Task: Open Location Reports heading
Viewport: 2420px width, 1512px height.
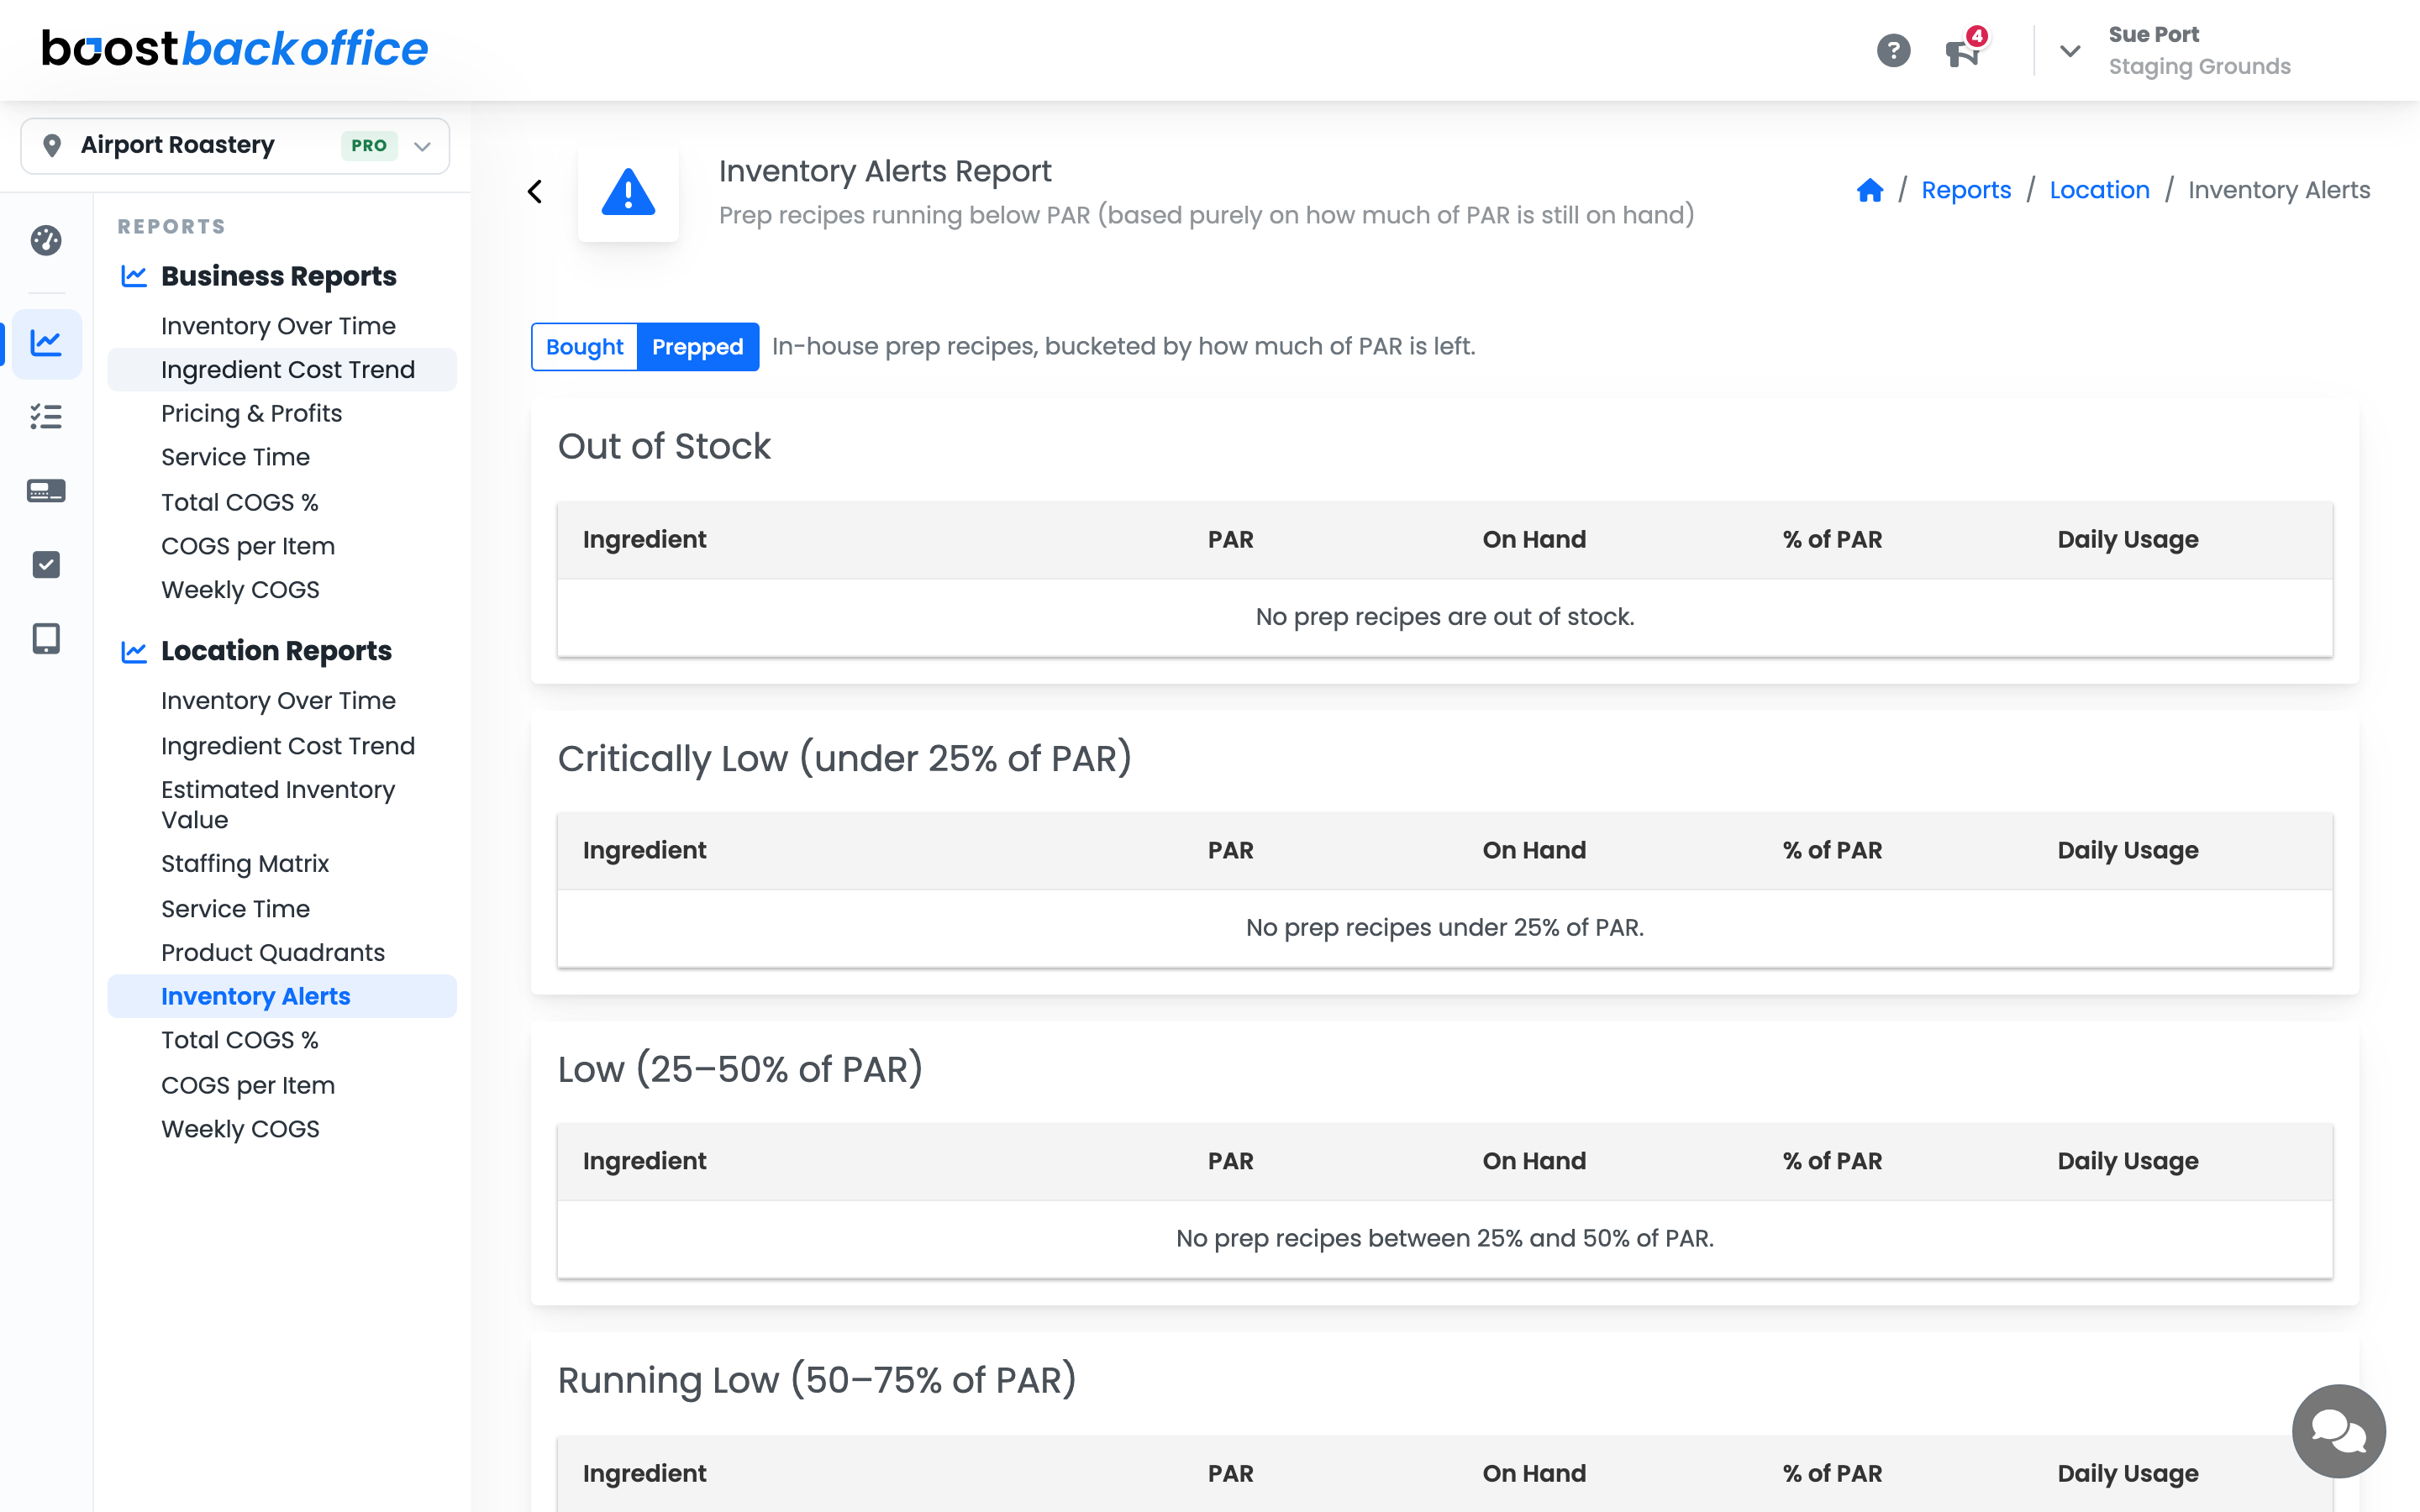Action: (x=276, y=651)
